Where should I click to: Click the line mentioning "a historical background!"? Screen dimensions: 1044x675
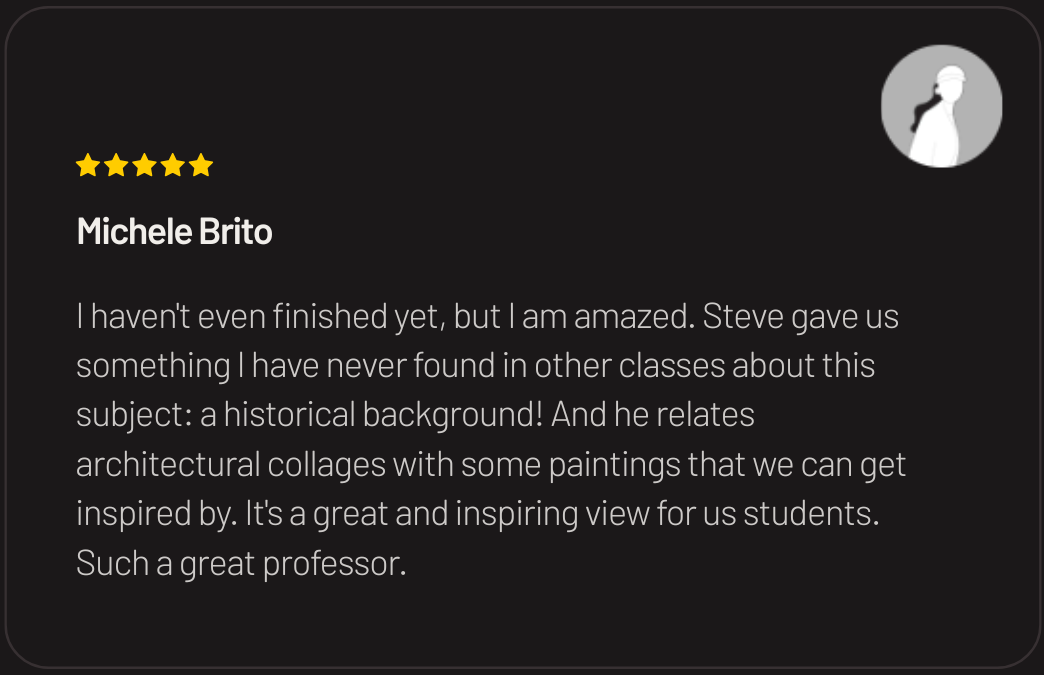click(415, 415)
